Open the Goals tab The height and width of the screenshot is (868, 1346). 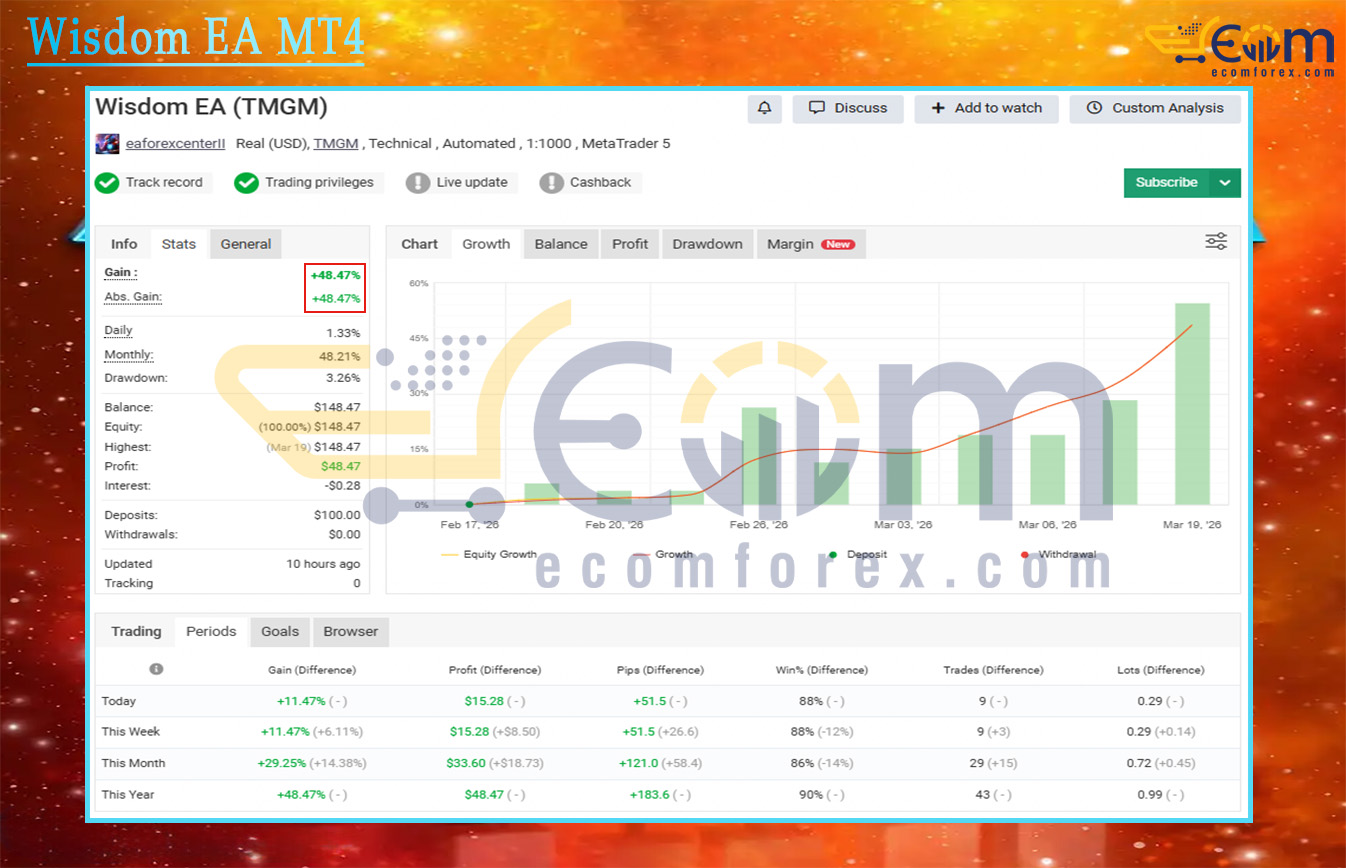[x=280, y=631]
